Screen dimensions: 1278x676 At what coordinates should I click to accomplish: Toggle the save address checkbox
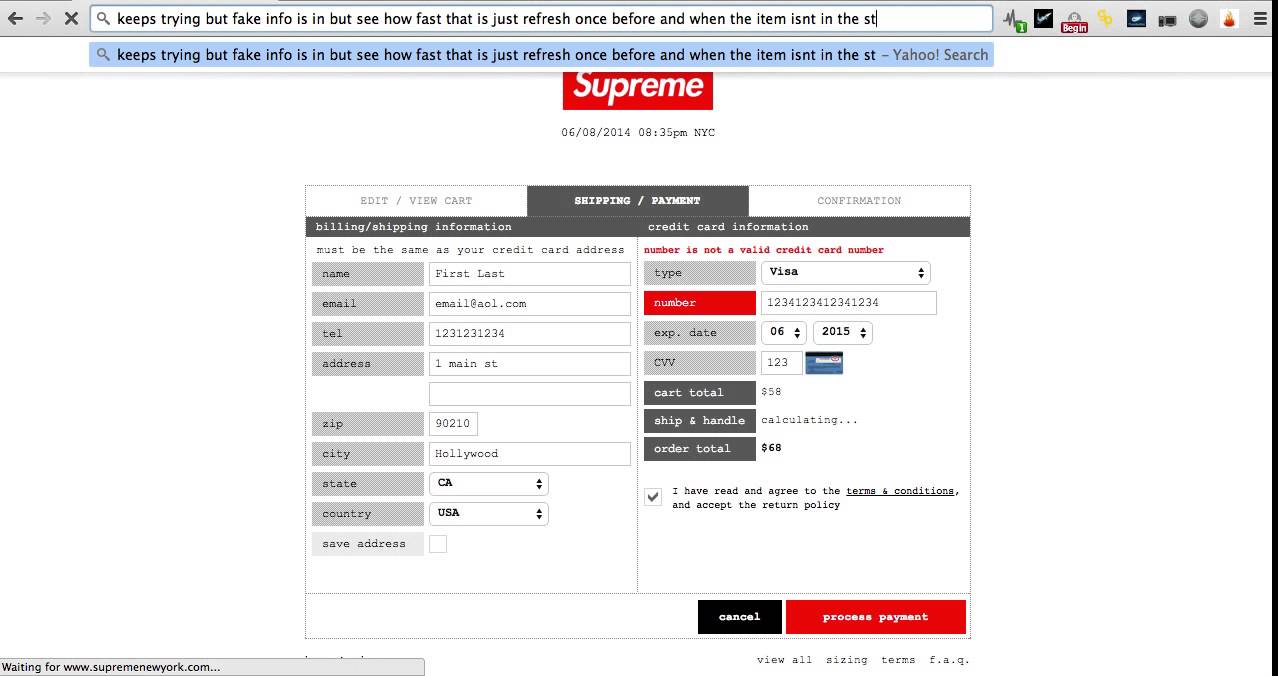(x=438, y=544)
